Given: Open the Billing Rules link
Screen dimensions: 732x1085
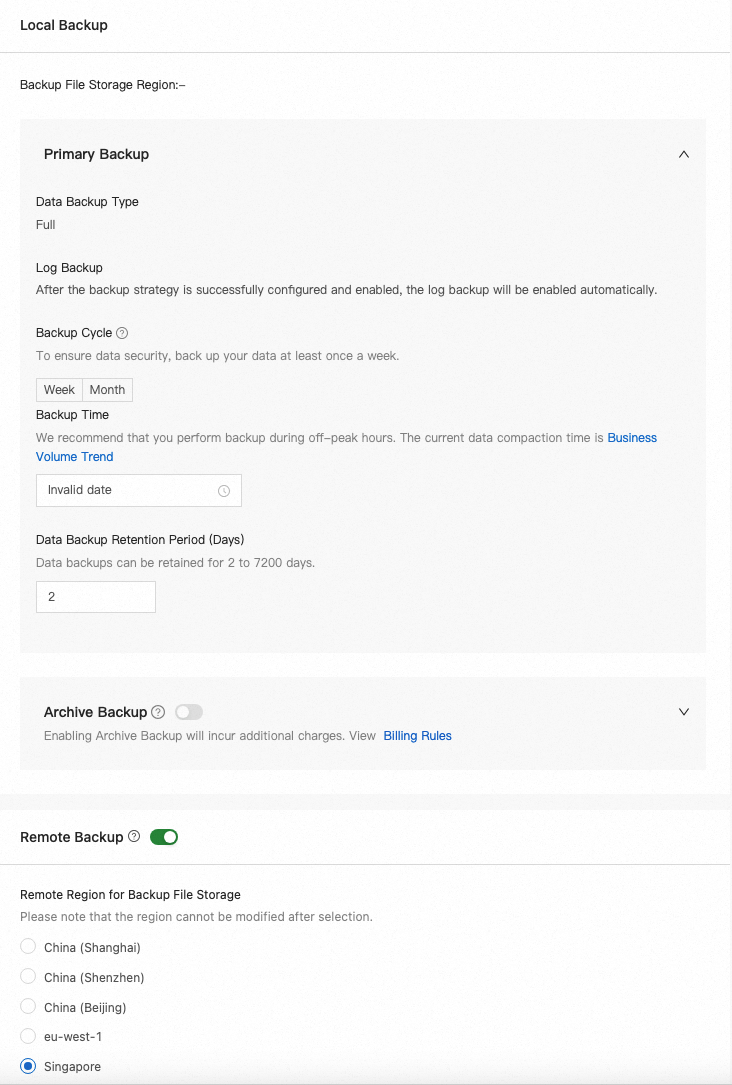Looking at the screenshot, I should (418, 736).
